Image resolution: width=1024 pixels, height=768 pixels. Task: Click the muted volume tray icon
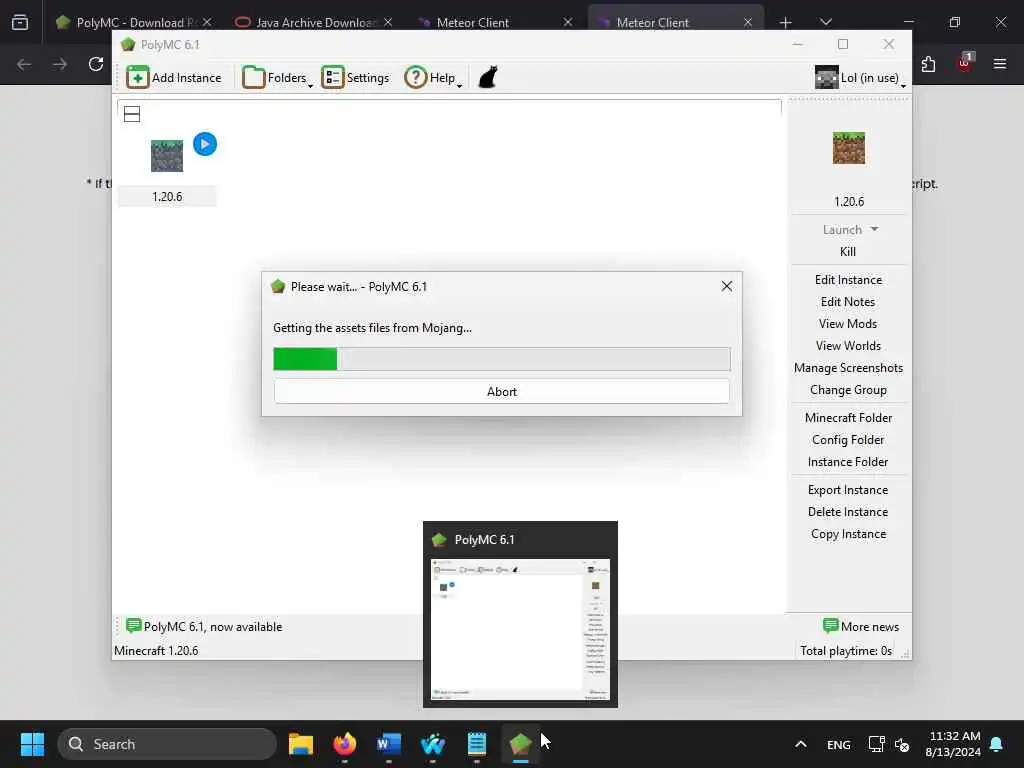coord(903,744)
